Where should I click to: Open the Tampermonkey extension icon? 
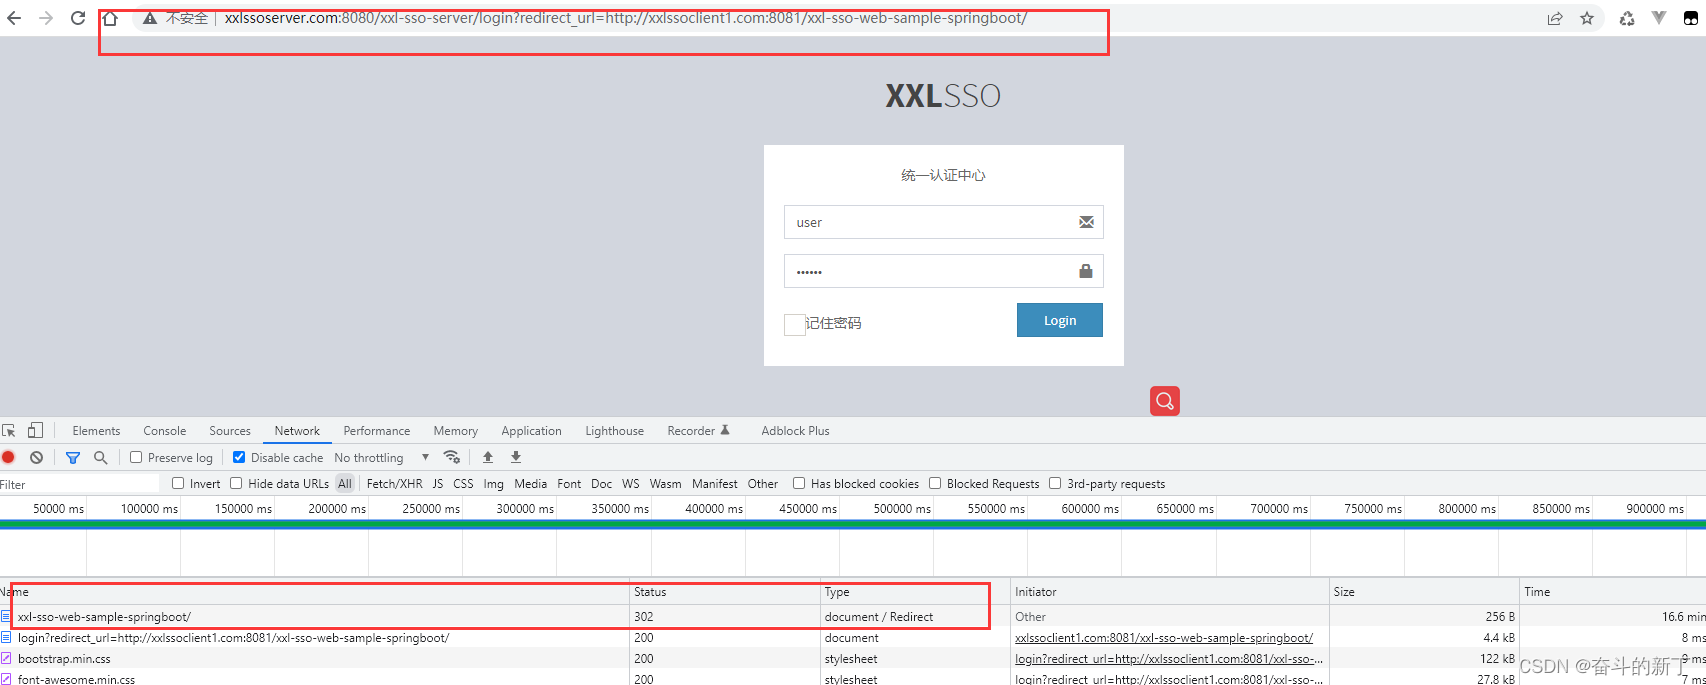[x=1691, y=18]
